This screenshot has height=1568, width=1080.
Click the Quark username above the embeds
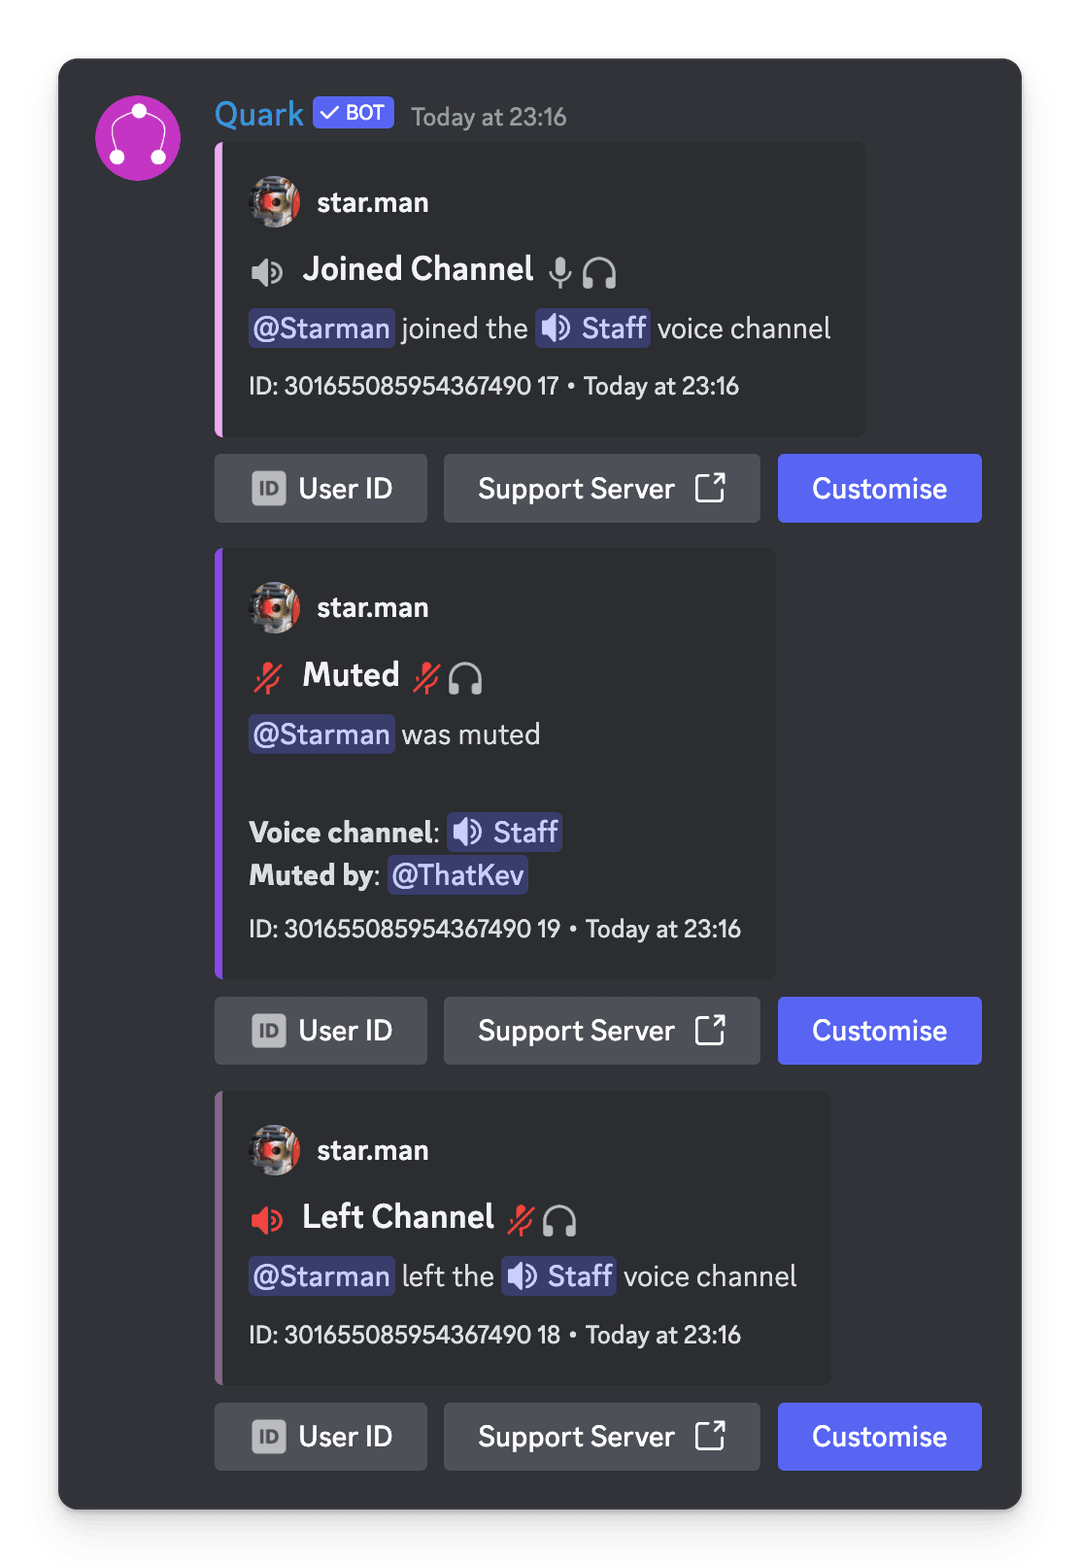[x=258, y=113]
